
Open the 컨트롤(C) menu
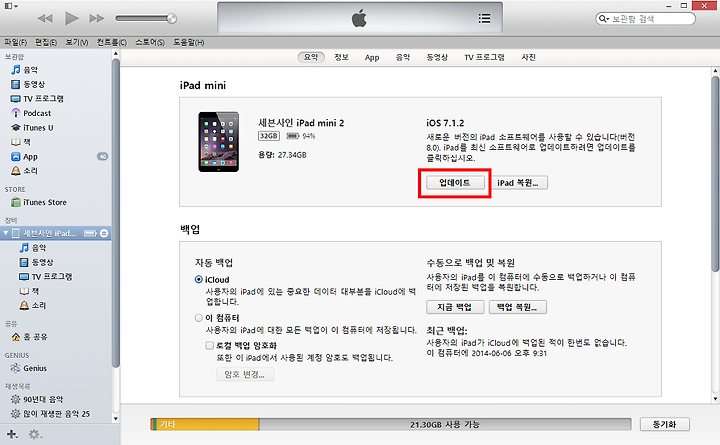pos(112,42)
